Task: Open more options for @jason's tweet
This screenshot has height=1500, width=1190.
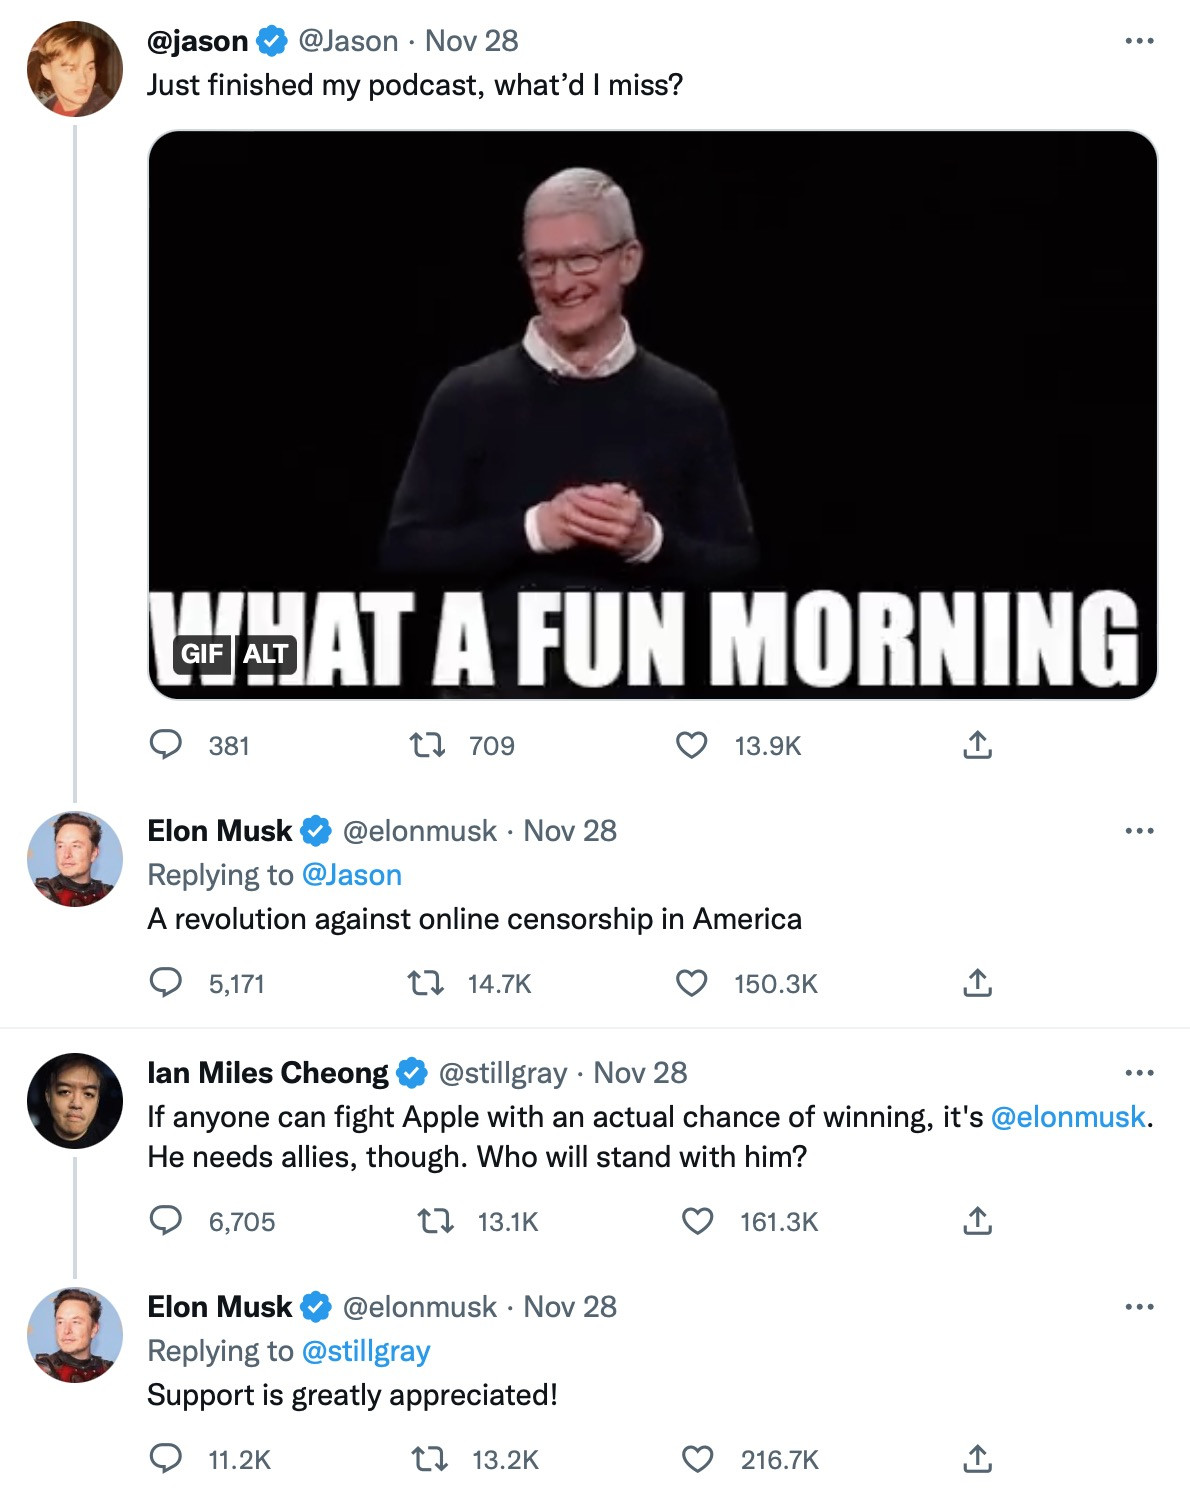Action: (1139, 41)
